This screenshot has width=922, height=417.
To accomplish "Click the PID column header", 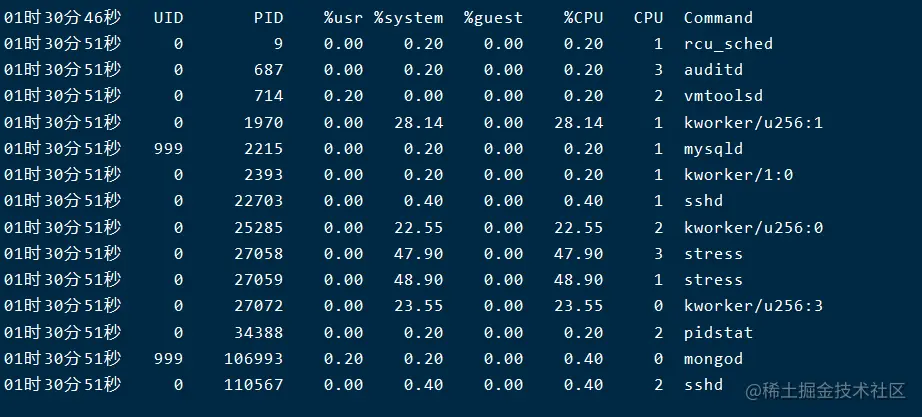I will click(269, 18).
